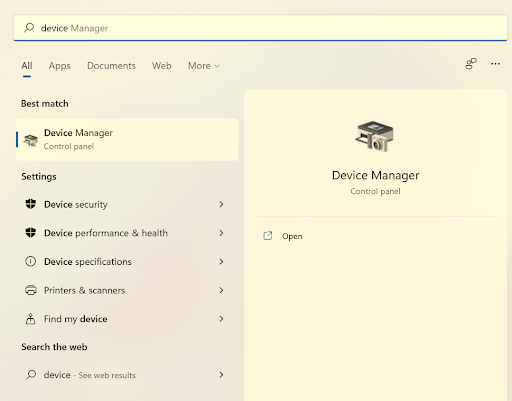
Task: Click the device Manager search input field
Action: pos(260,28)
